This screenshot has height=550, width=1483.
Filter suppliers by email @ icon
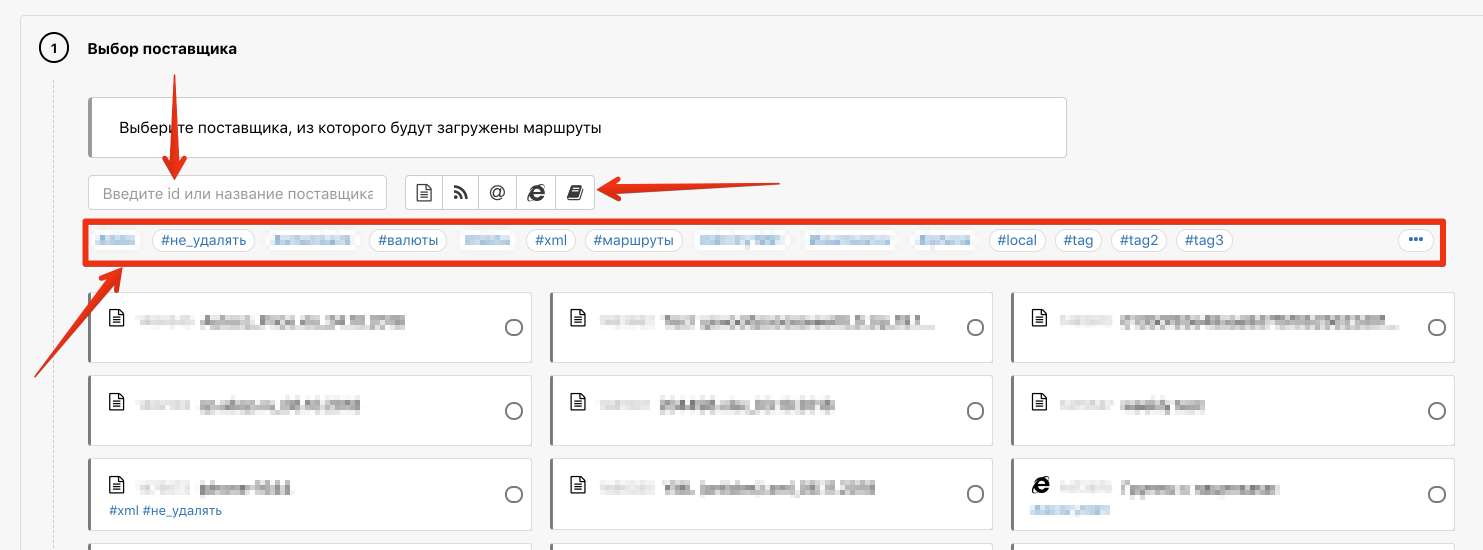(498, 193)
